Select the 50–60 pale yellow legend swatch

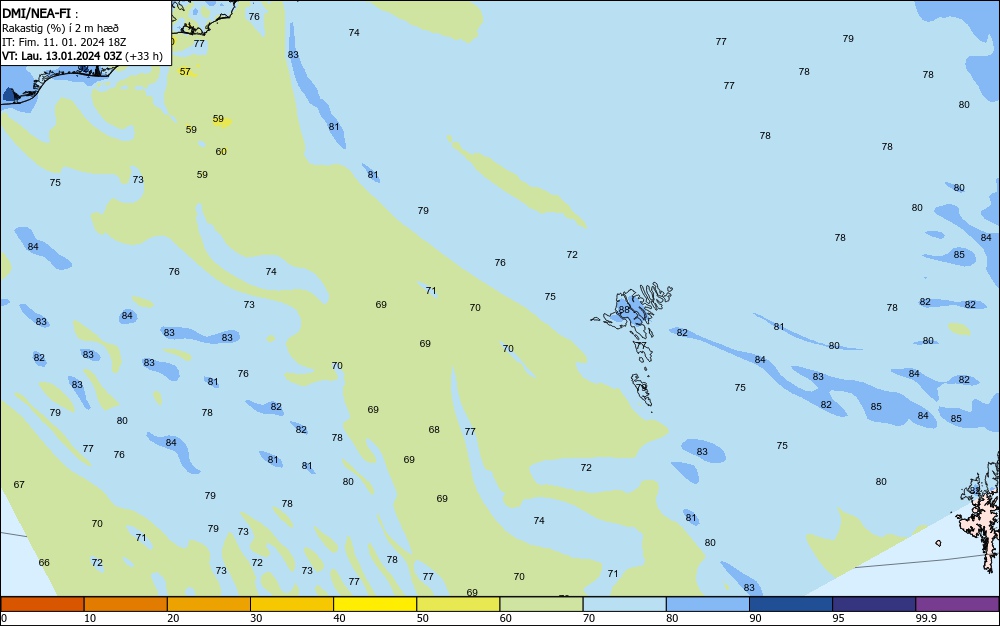pos(458,604)
